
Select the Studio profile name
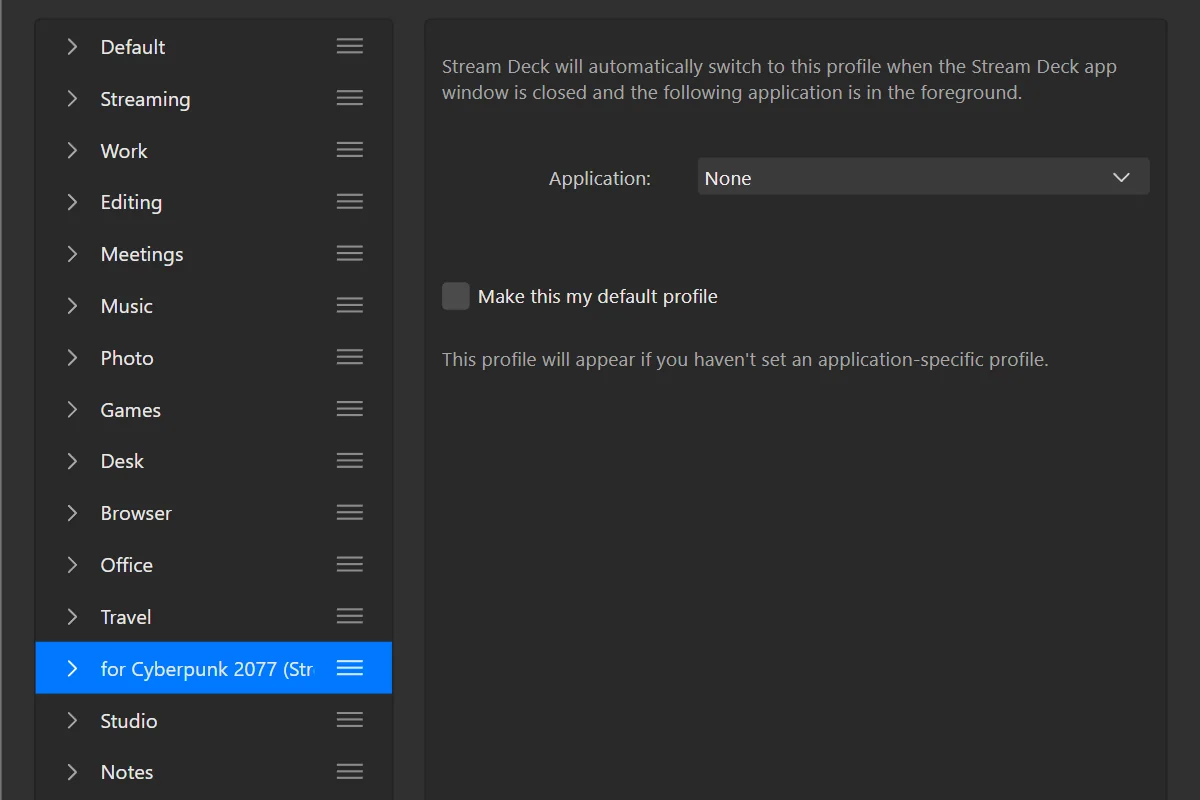coord(129,721)
